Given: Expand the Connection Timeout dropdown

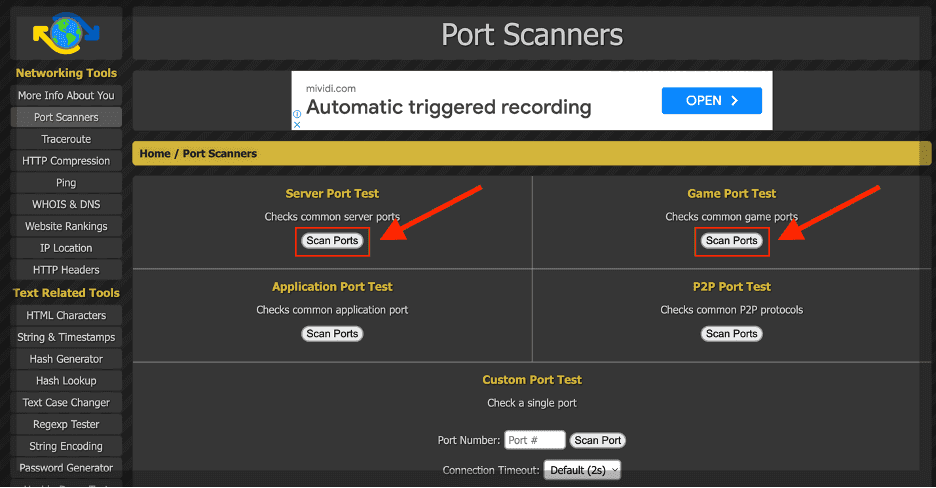Looking at the screenshot, I should (582, 470).
